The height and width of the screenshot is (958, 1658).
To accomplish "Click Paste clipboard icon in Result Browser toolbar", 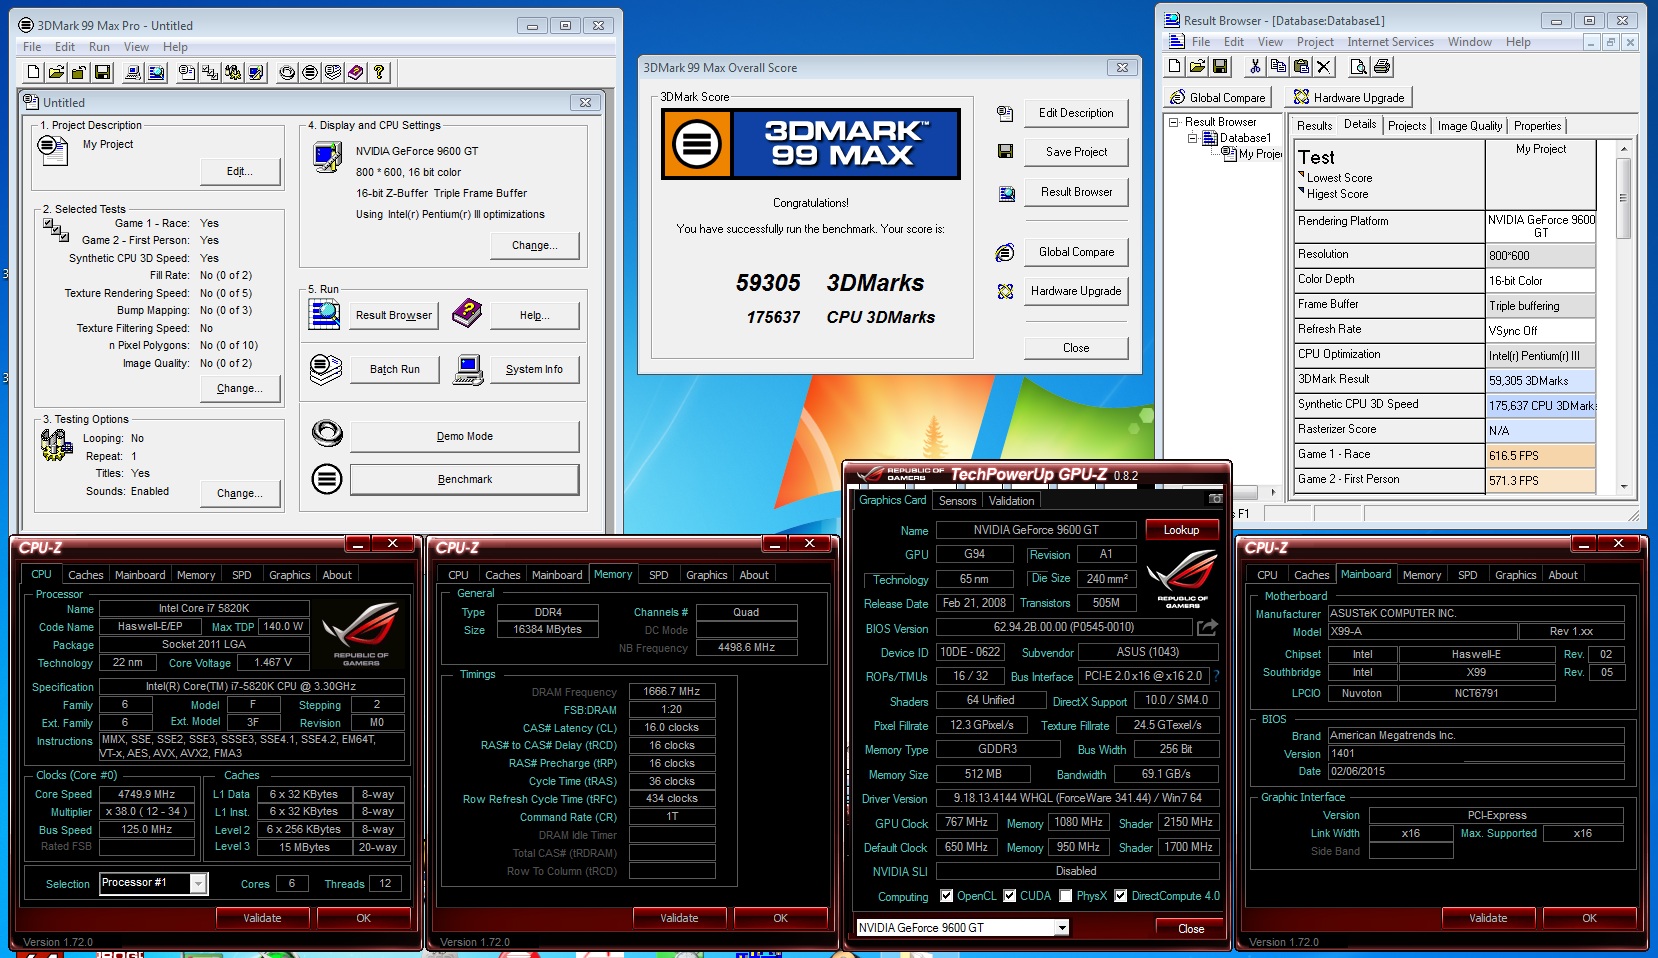I will click(1301, 66).
